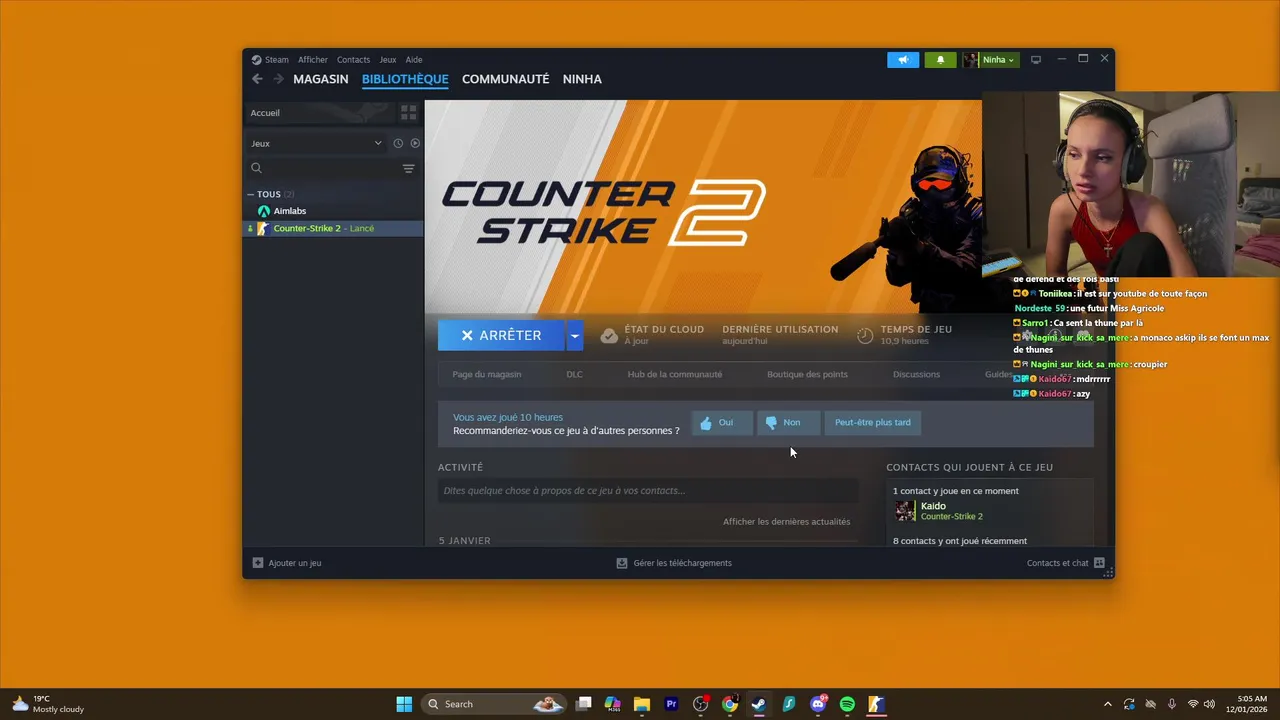Click the downloads manager icon

[x=622, y=563]
